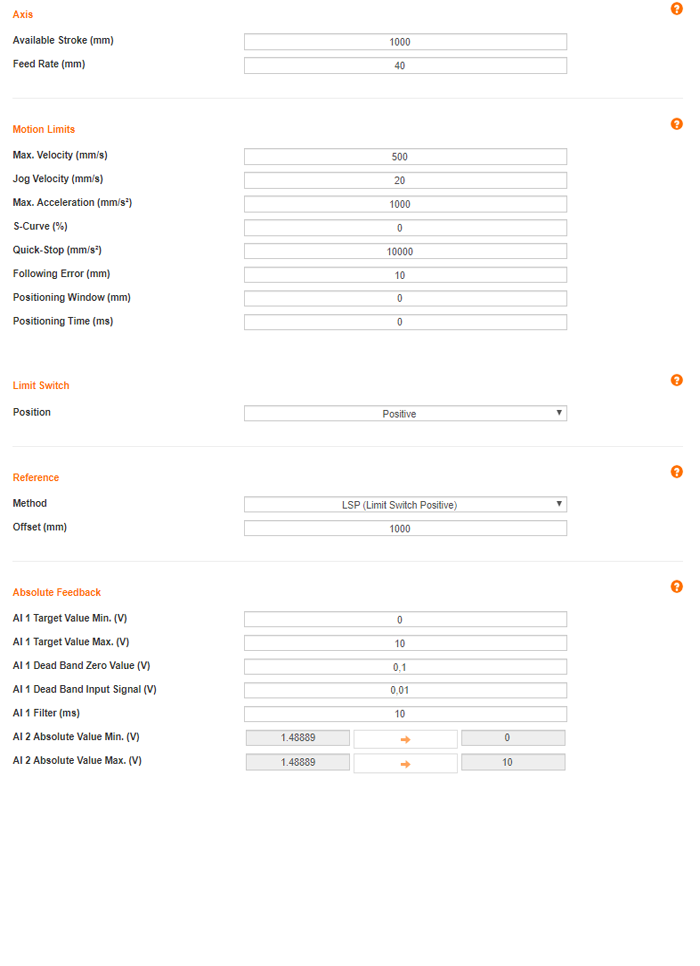Click the arrow to teach AI 2 Absolute Value Min.
The image size is (700, 966).
click(405, 739)
